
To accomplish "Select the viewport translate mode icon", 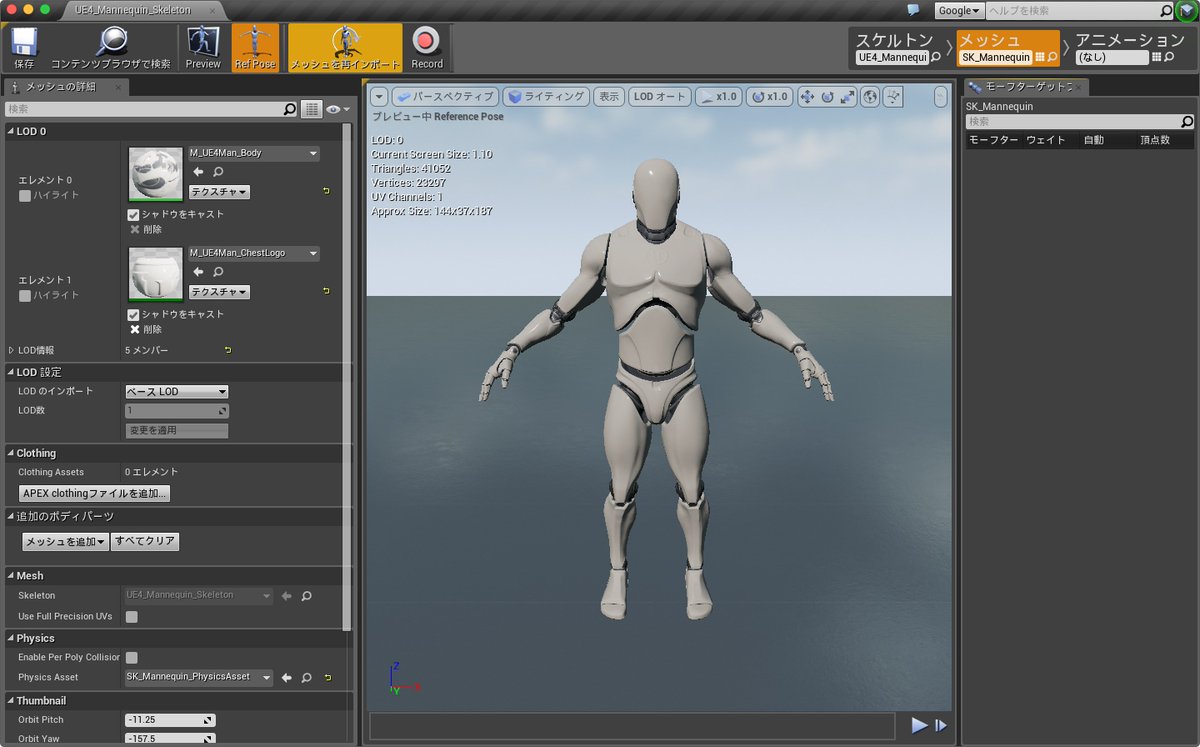I will tap(807, 97).
